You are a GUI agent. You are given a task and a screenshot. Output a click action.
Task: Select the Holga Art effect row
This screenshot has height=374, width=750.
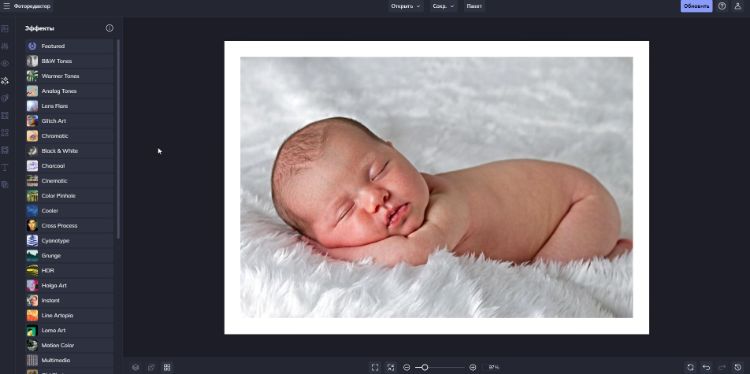pyautogui.click(x=69, y=286)
